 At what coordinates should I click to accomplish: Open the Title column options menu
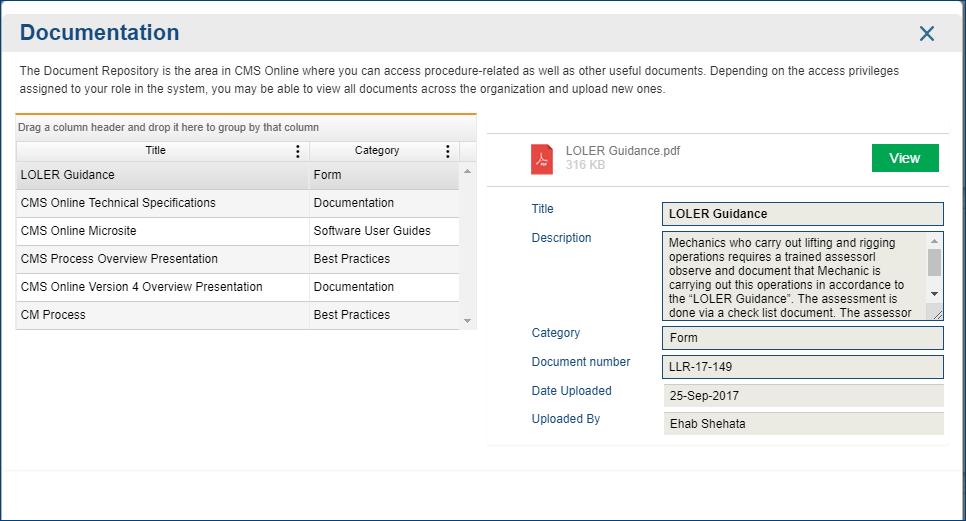[x=298, y=151]
